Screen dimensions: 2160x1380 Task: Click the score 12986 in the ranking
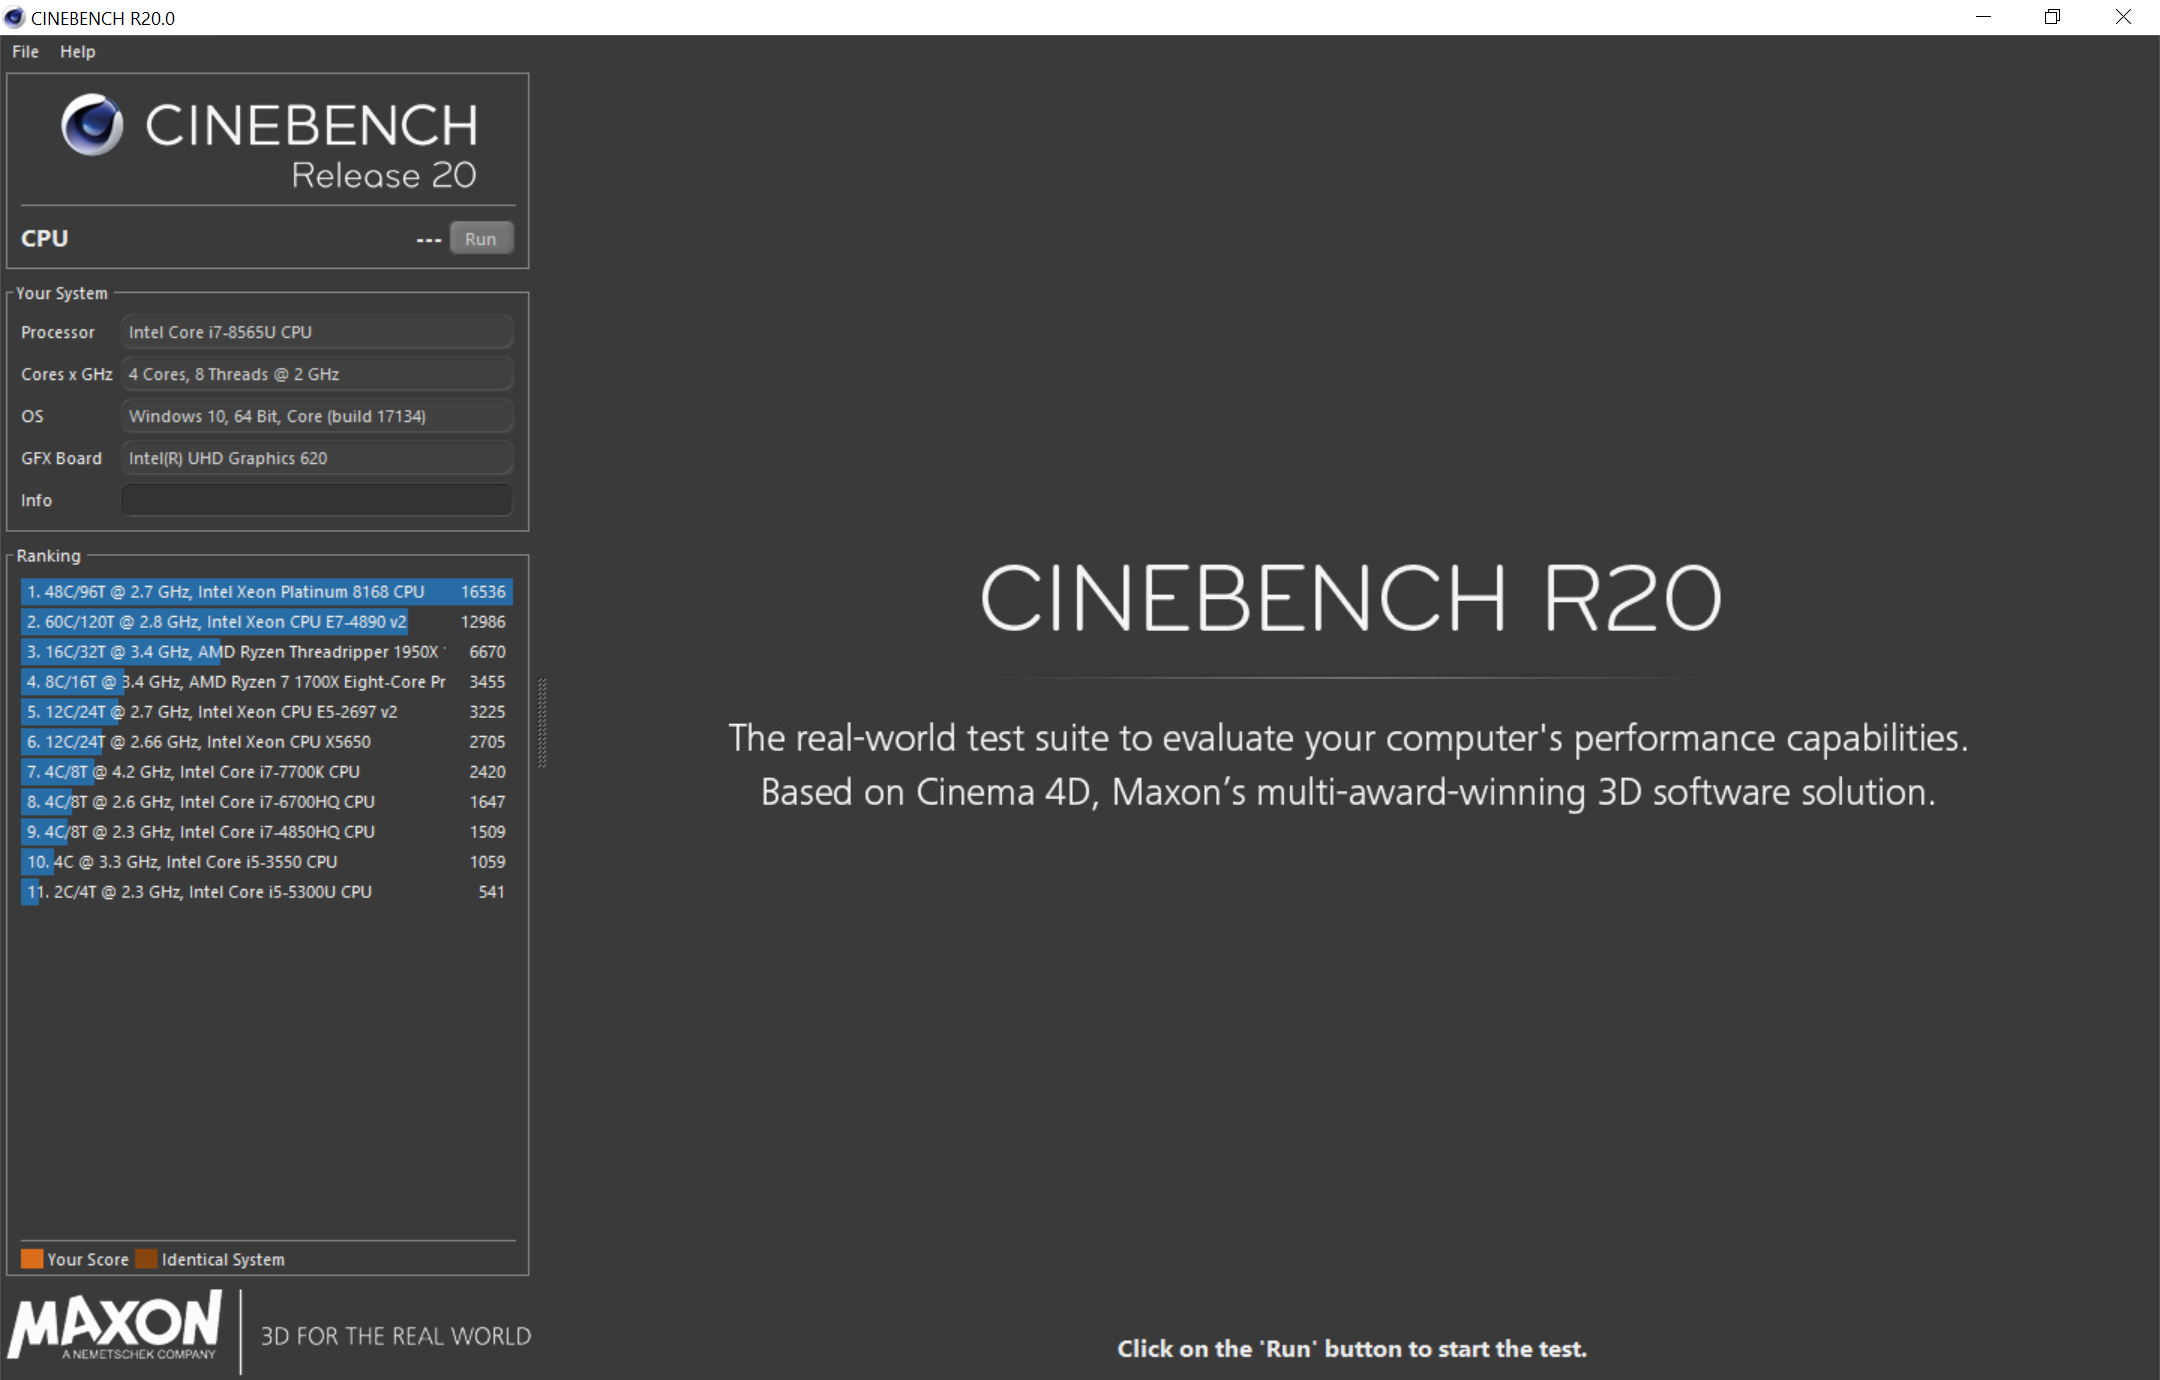point(483,622)
